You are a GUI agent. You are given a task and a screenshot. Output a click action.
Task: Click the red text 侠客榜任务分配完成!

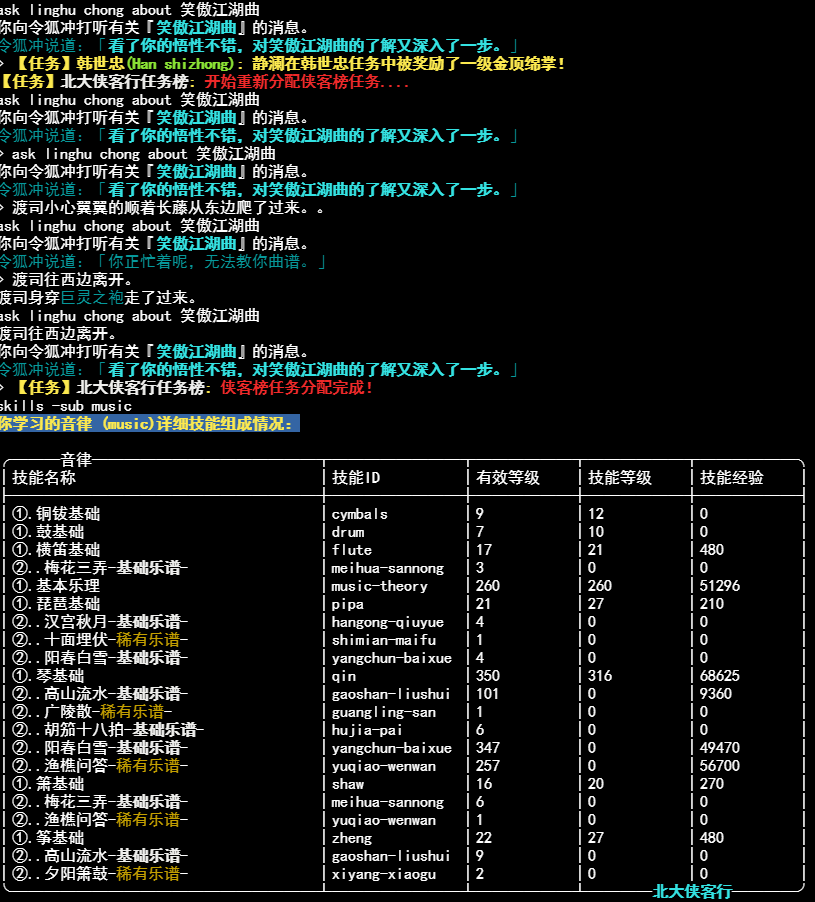click(x=297, y=388)
